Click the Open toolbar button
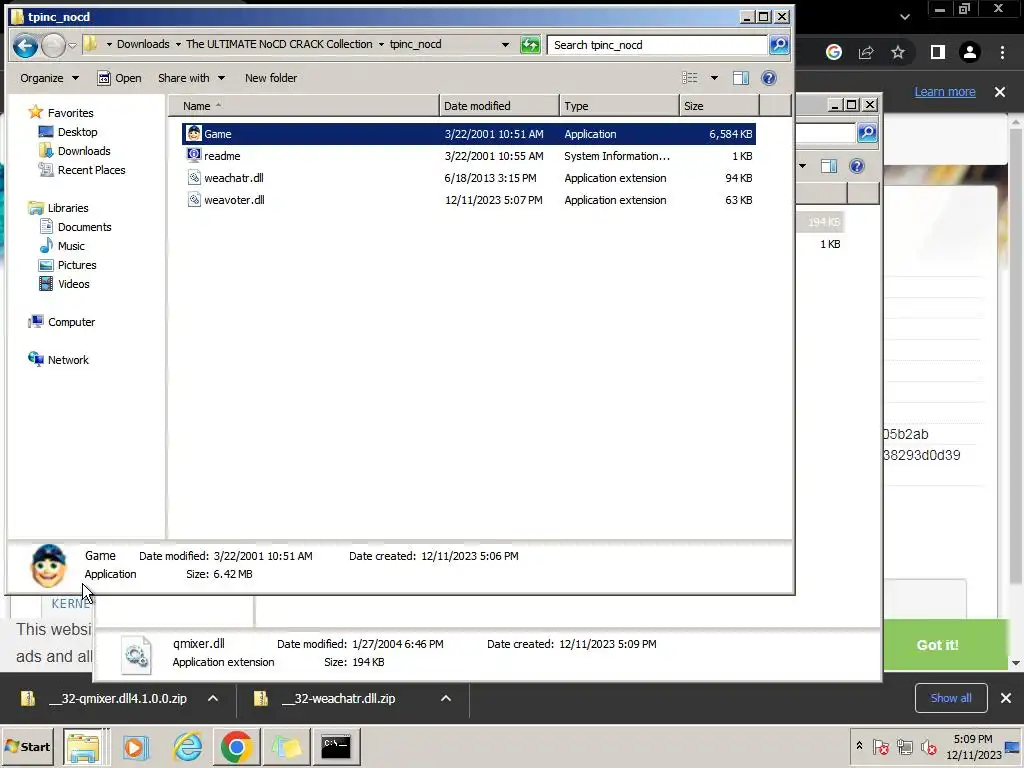This screenshot has width=1024, height=768. click(x=120, y=78)
